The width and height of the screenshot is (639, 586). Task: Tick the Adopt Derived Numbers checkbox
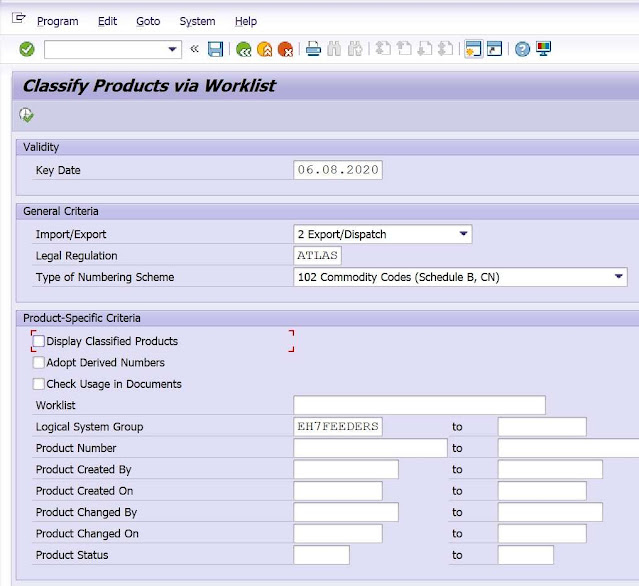pyautogui.click(x=39, y=362)
